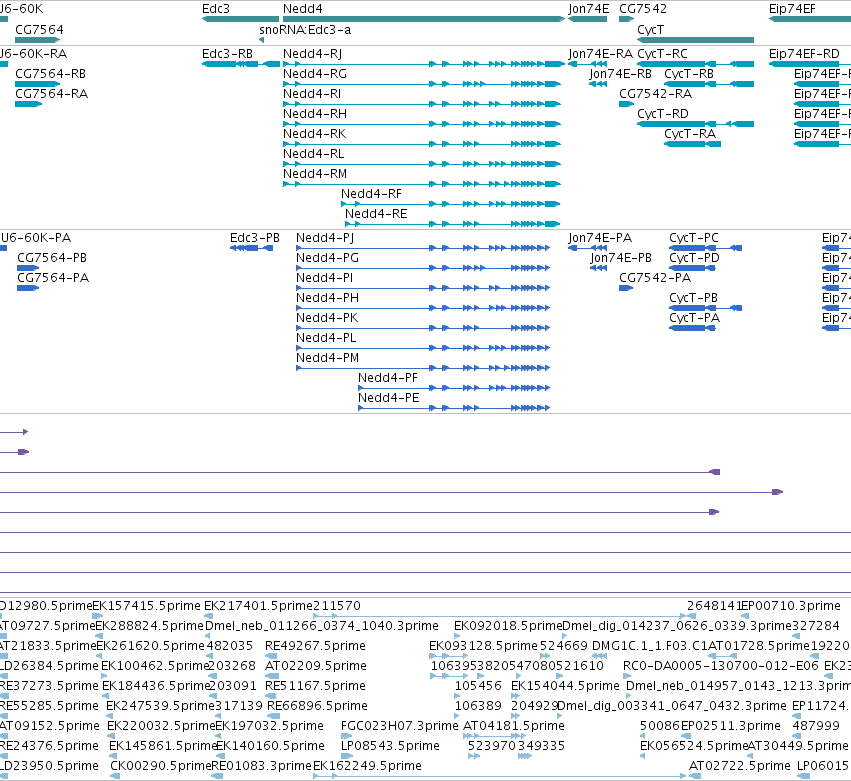Select the CycT-RA transcript label
851x781 pixels.
(x=690, y=134)
